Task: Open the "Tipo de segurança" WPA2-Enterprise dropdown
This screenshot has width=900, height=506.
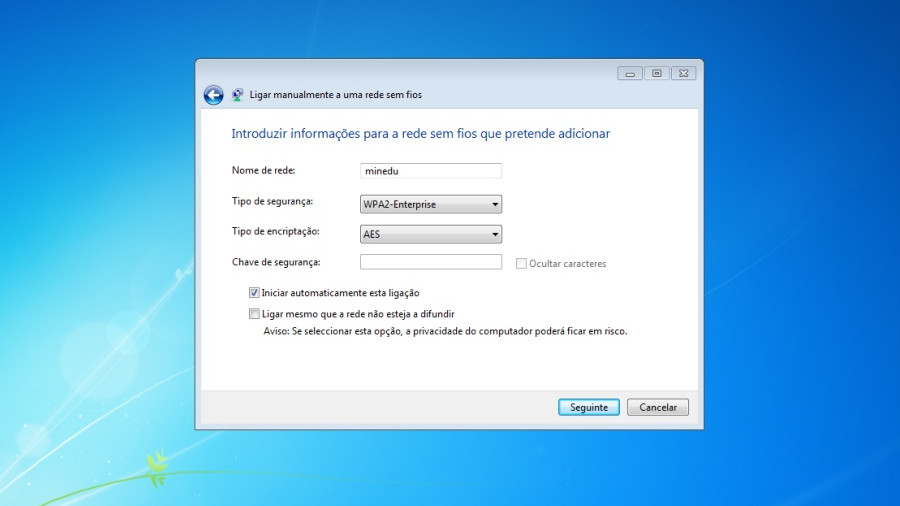Action: pos(430,205)
